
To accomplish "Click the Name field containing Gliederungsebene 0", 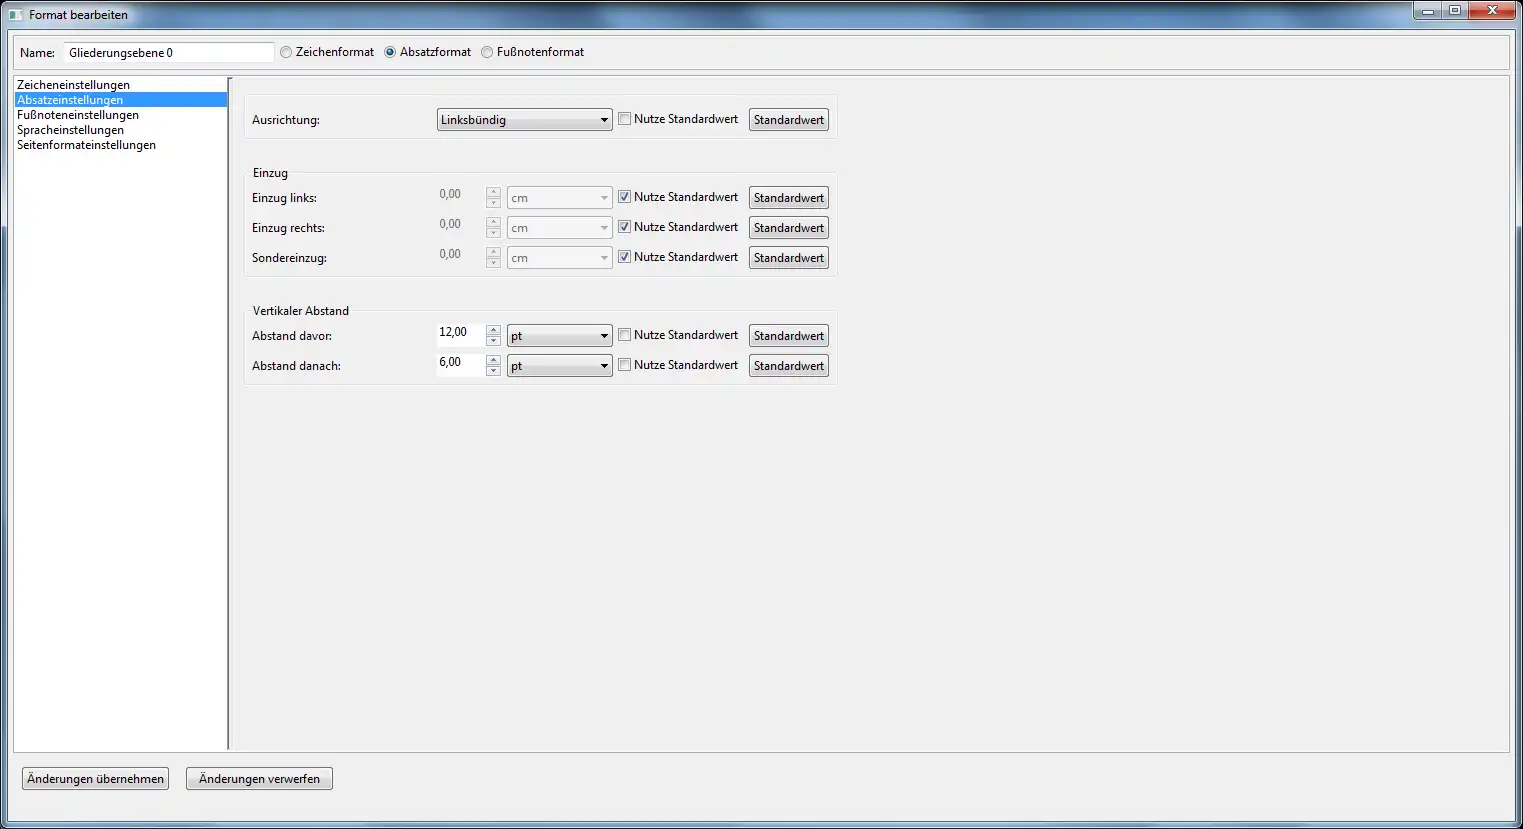I will 168,53.
